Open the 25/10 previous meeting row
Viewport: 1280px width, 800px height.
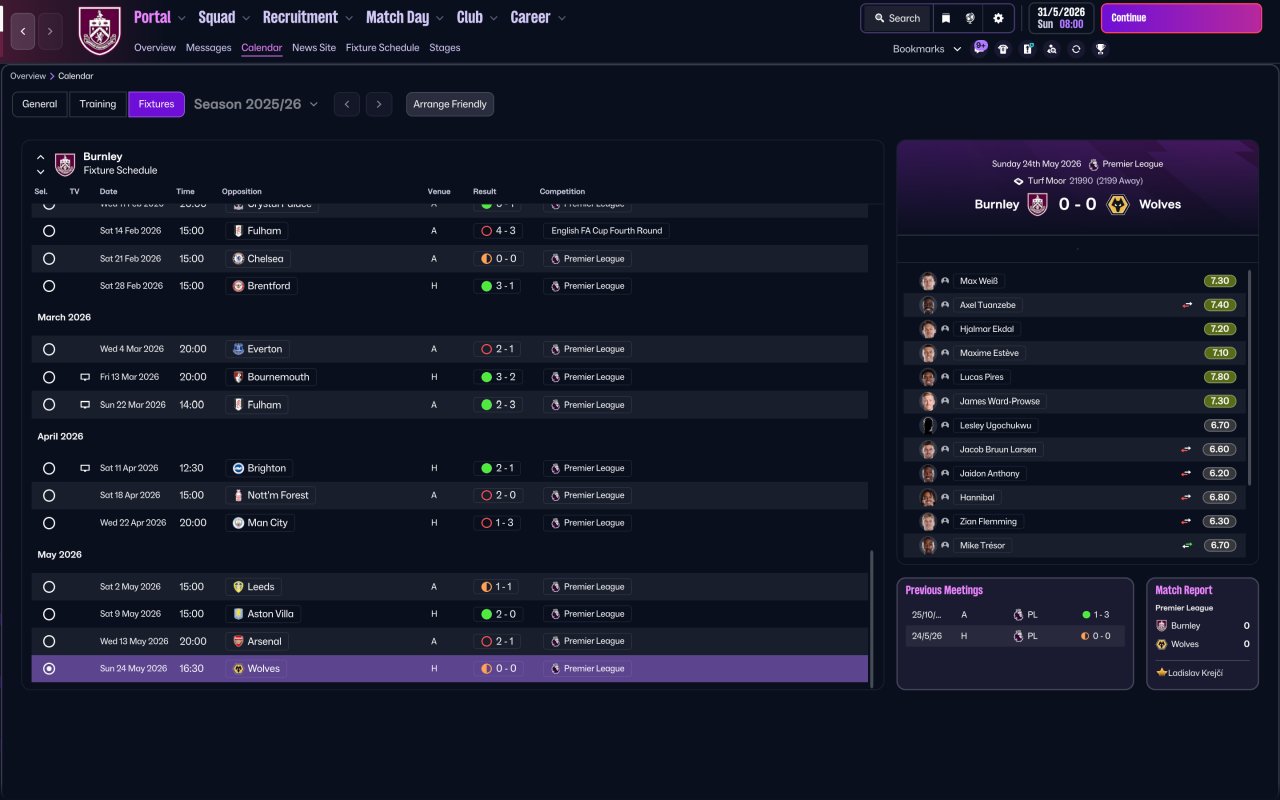[x=1014, y=615]
